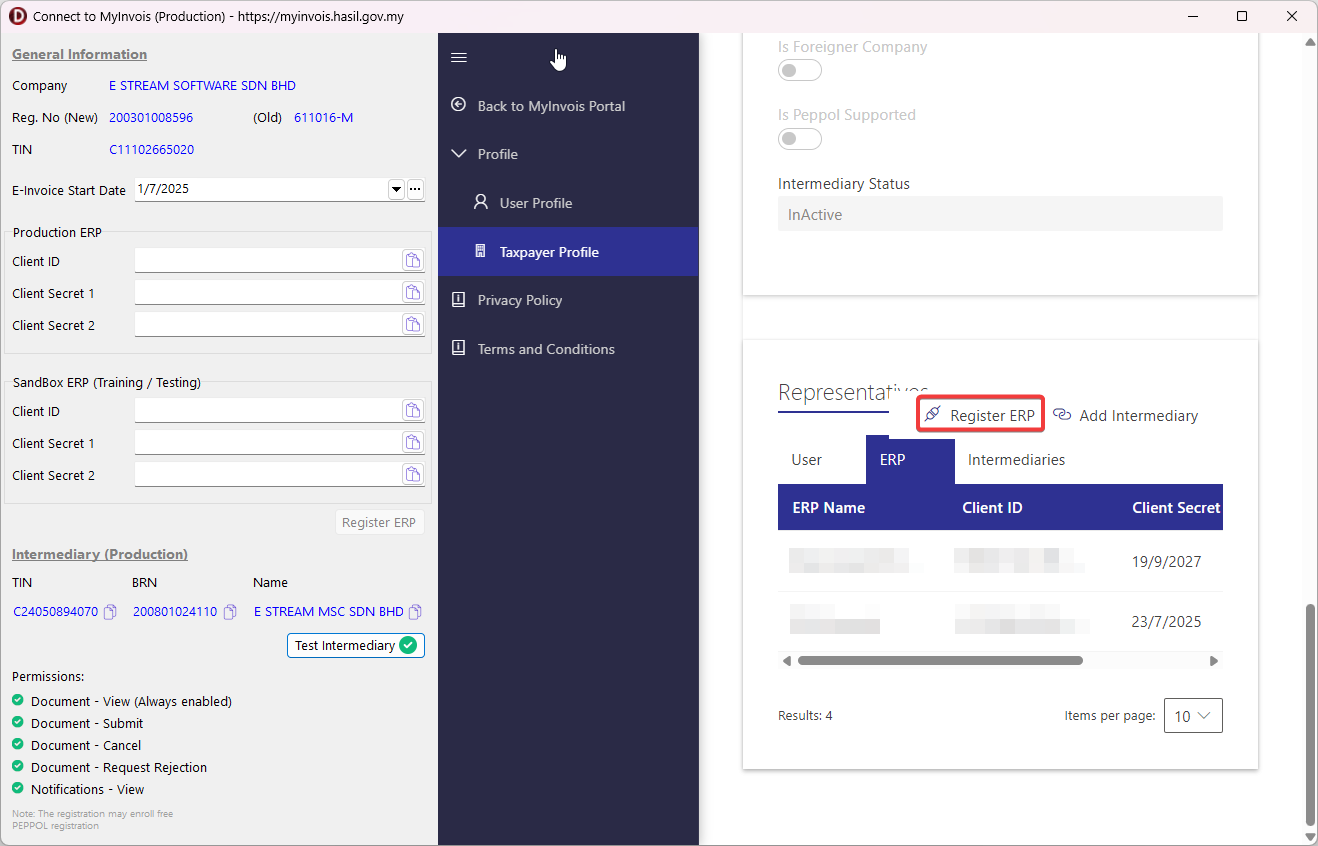
Task: Open User Profile in the sidebar
Action: pyautogui.click(x=535, y=203)
